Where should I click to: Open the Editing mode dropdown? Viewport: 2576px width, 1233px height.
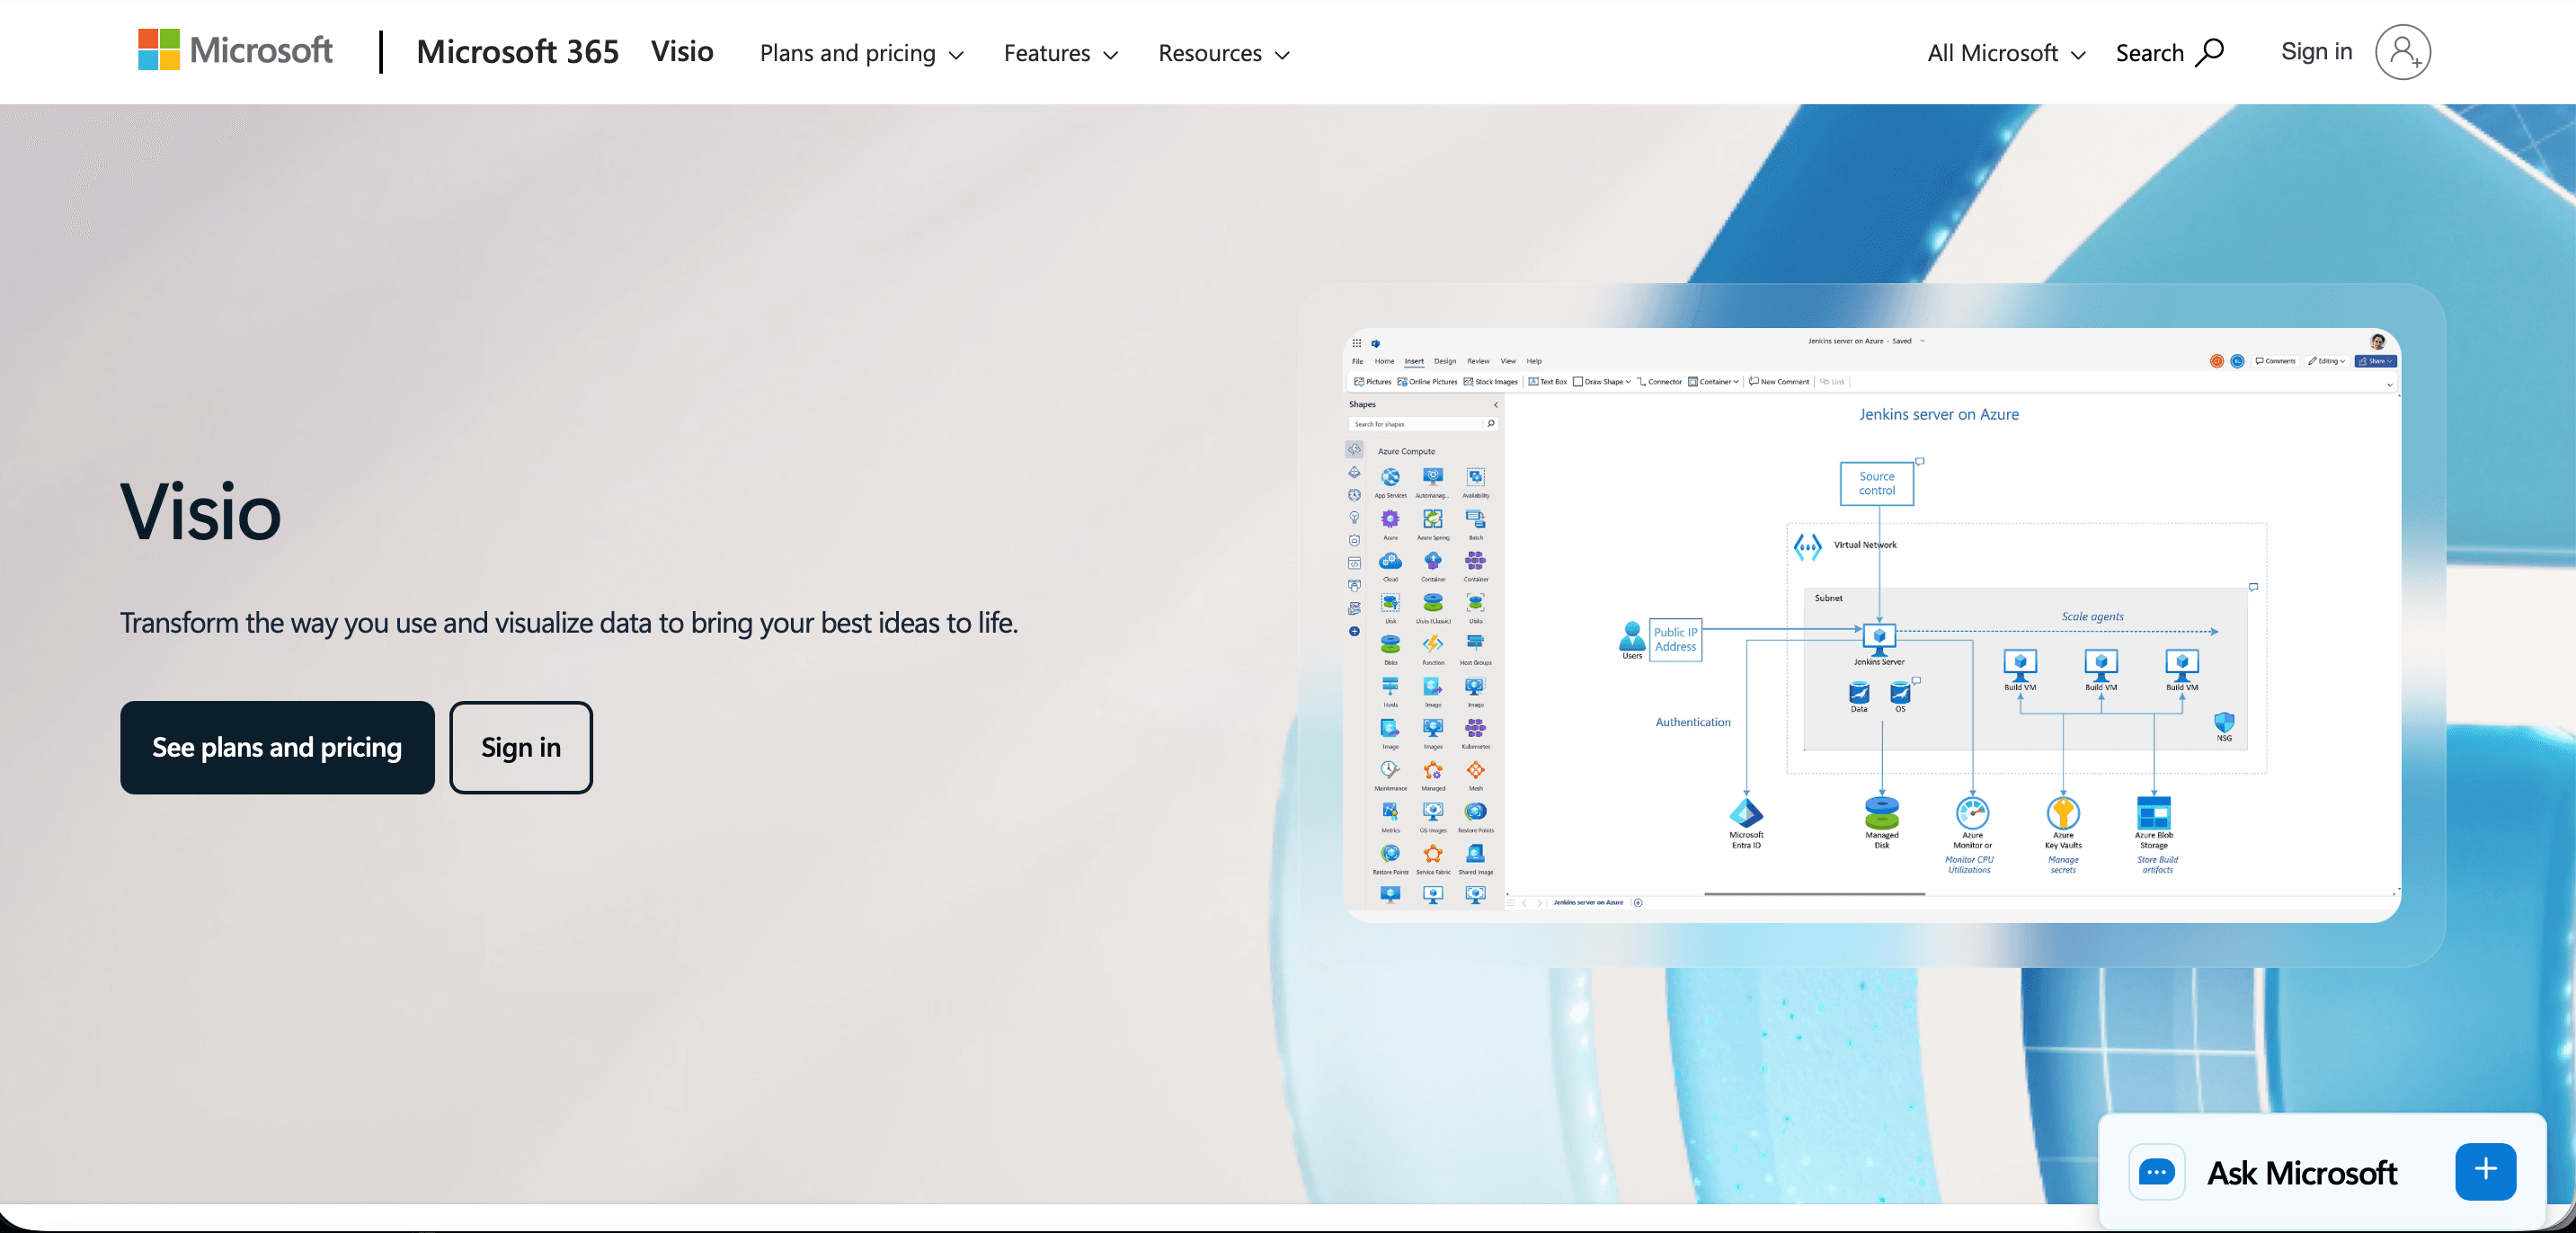(x=2326, y=361)
